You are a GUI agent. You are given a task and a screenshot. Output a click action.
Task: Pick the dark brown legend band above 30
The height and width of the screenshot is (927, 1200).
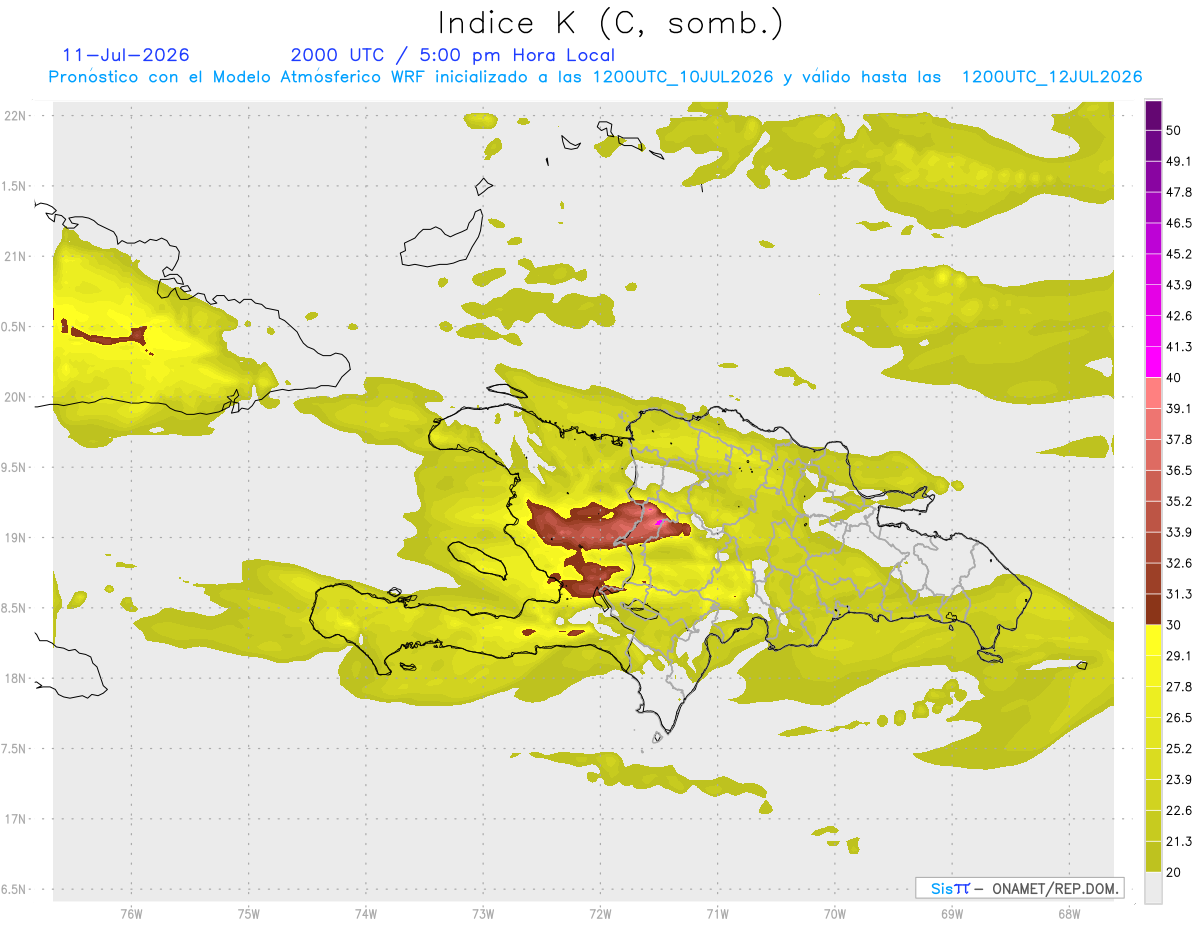click(x=1153, y=610)
